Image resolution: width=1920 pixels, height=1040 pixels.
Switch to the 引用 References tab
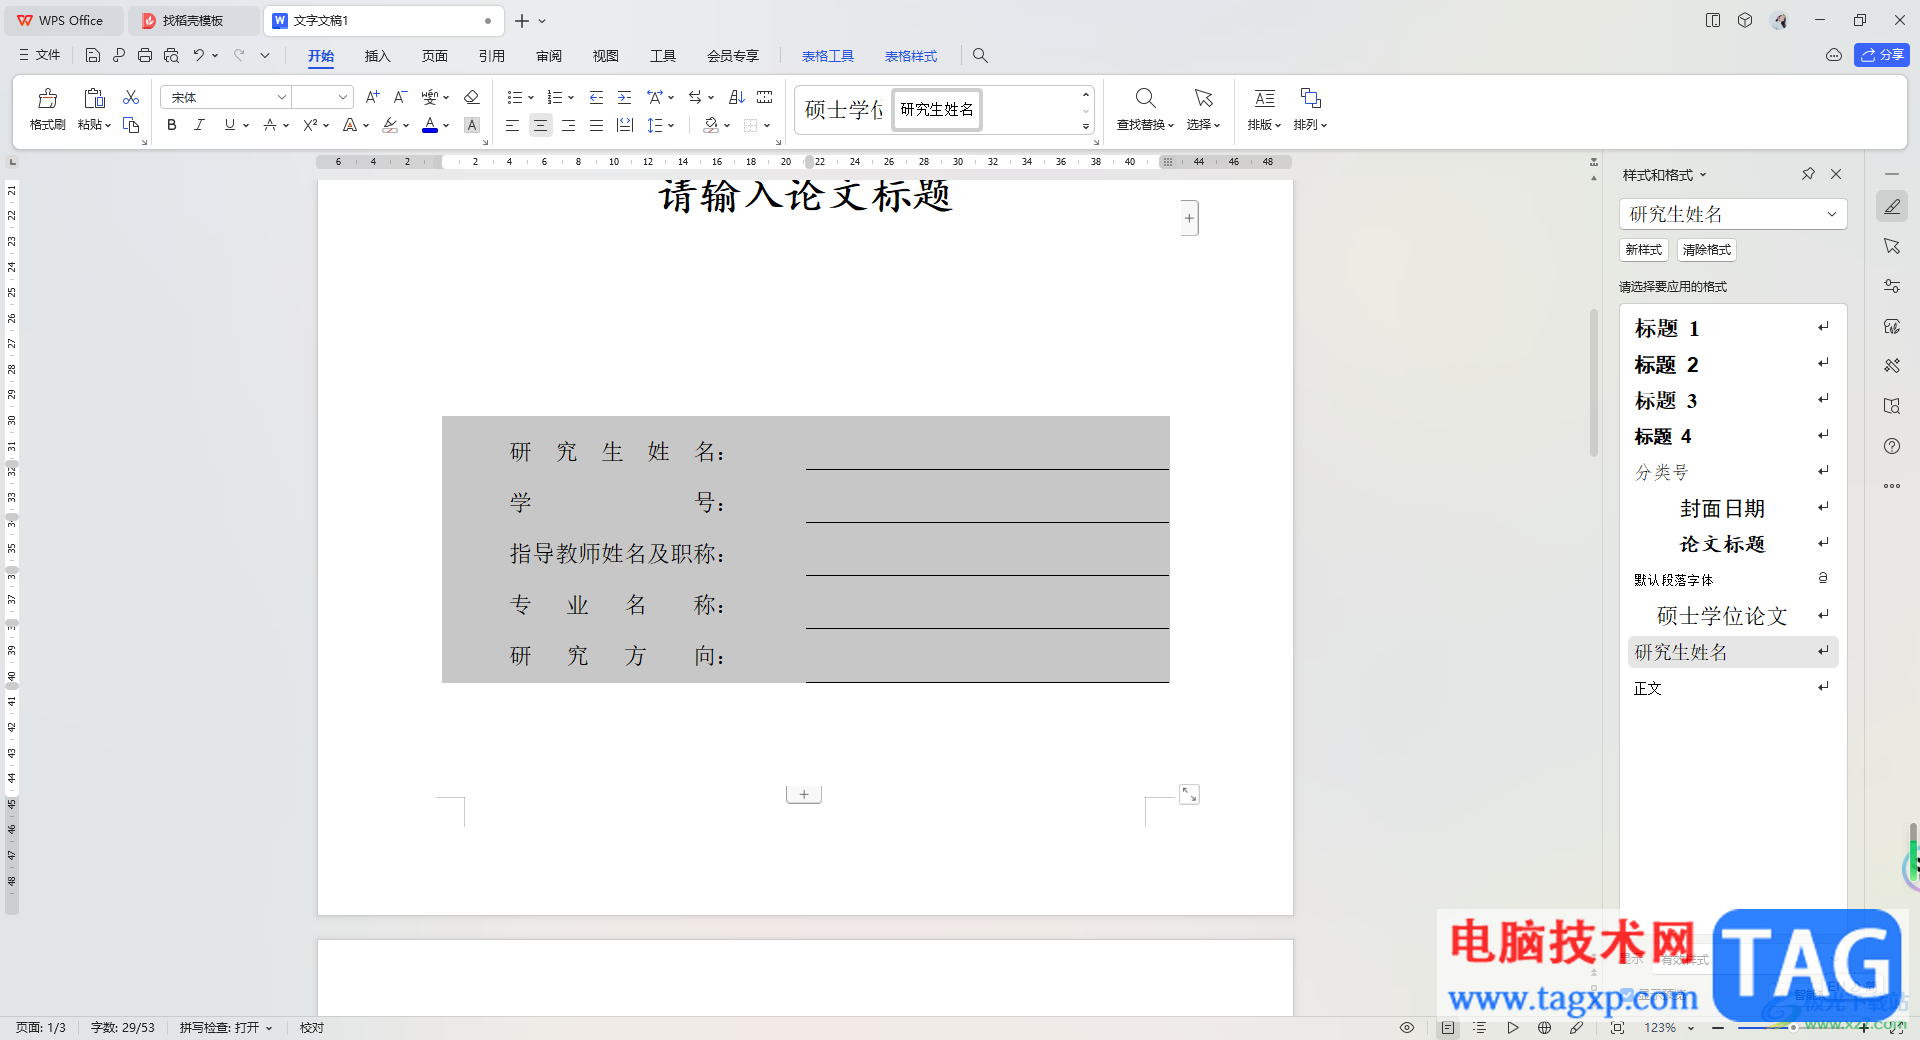point(491,56)
